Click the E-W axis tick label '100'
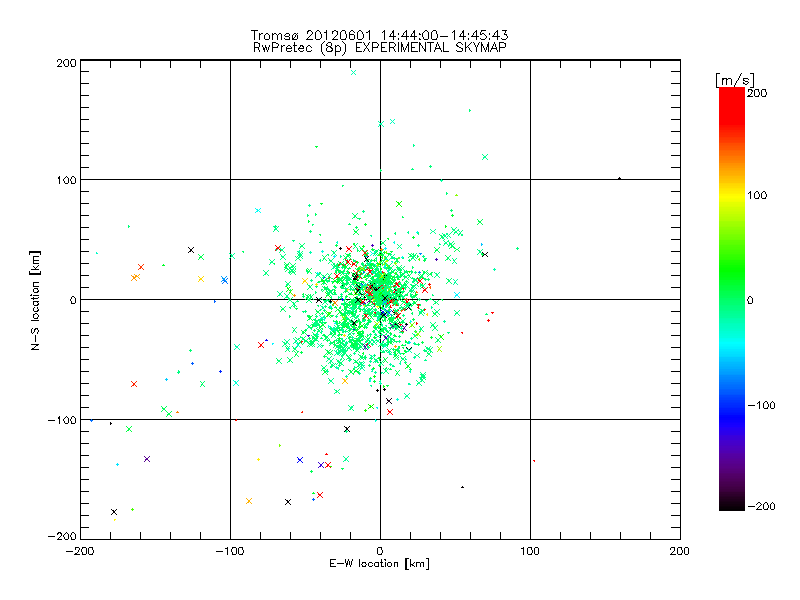 click(530, 551)
